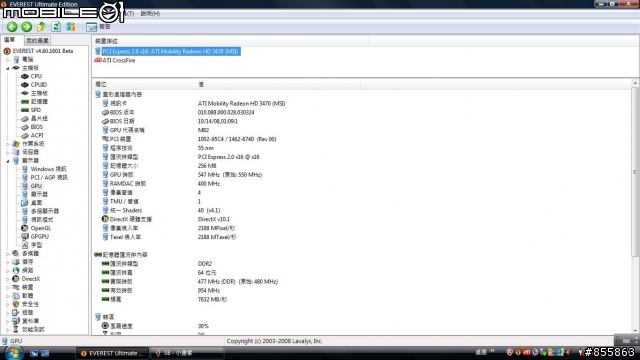
Task: Select the 55 nm process technology value
Action: coord(206,148)
